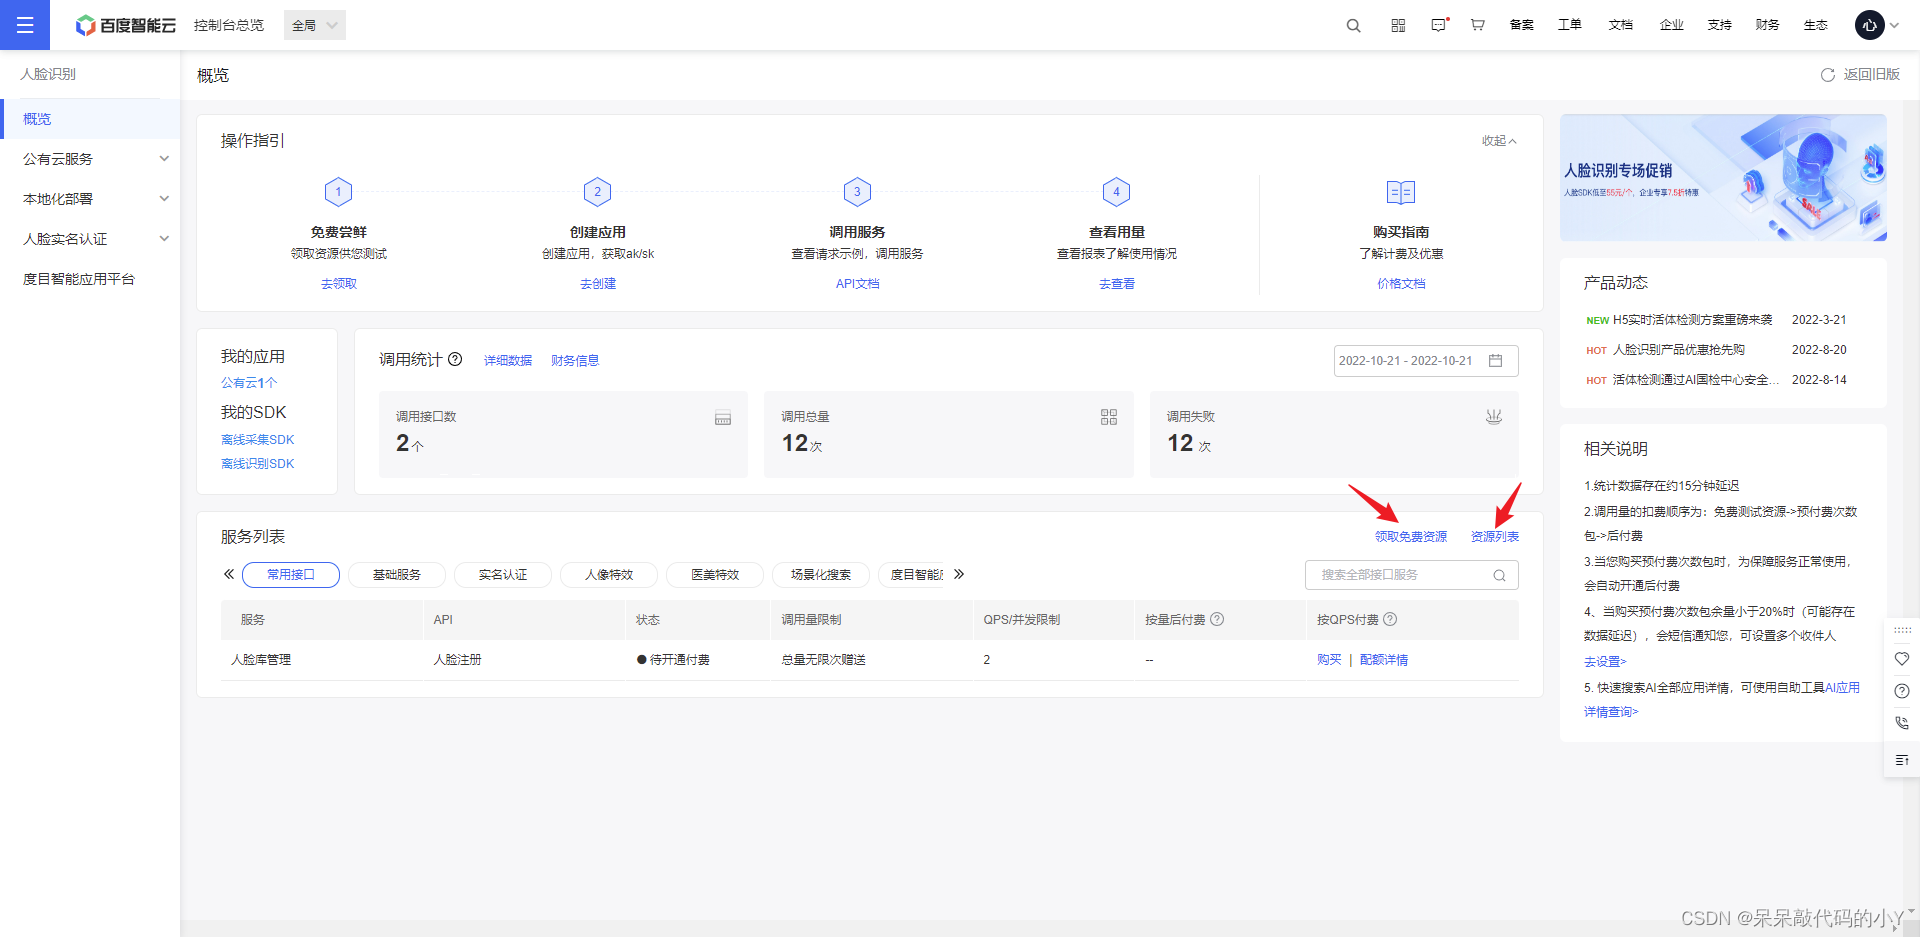Expand 公有云服务 in sidebar
This screenshot has width=1920, height=937.
coord(90,159)
